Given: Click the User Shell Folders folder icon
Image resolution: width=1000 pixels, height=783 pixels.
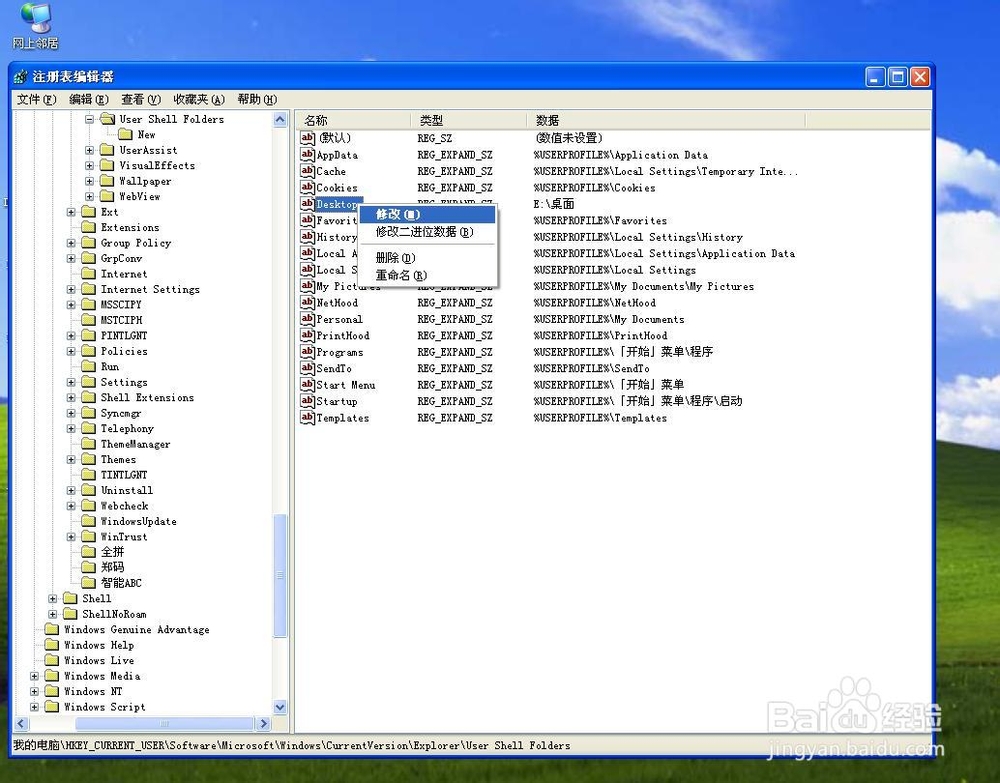Looking at the screenshot, I should [x=107, y=119].
